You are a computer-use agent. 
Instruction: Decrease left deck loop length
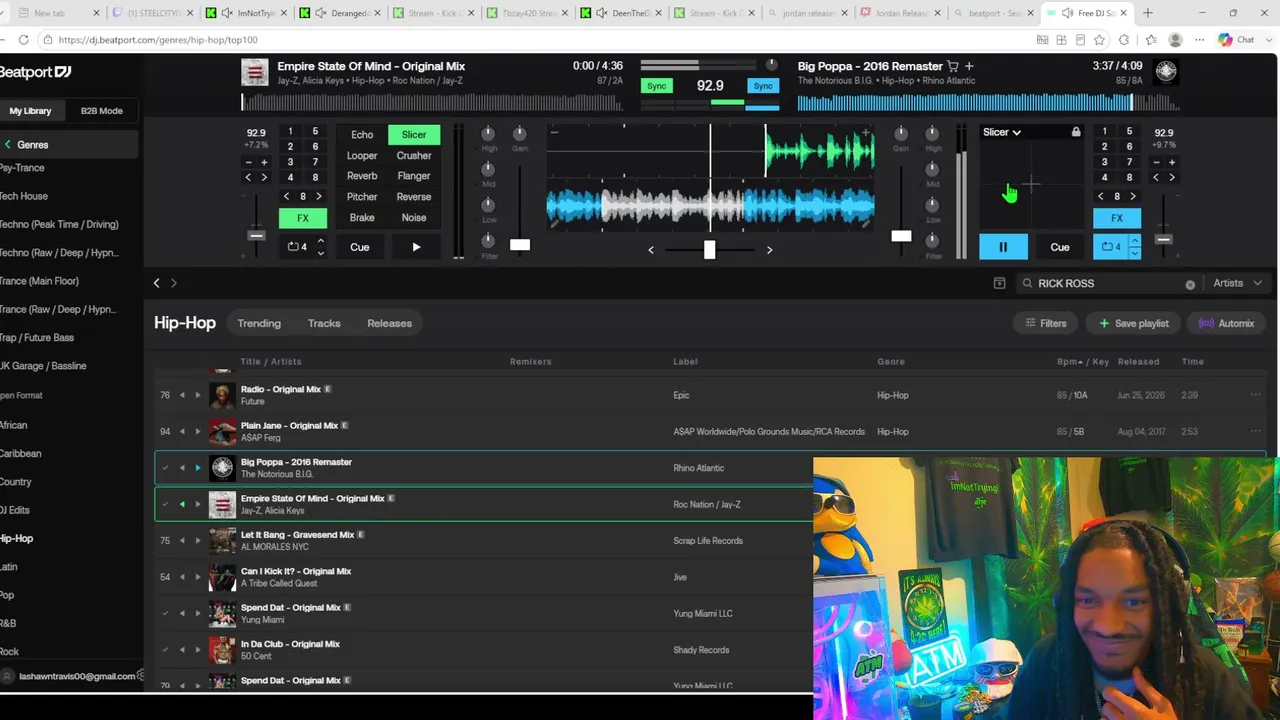click(x=320, y=253)
